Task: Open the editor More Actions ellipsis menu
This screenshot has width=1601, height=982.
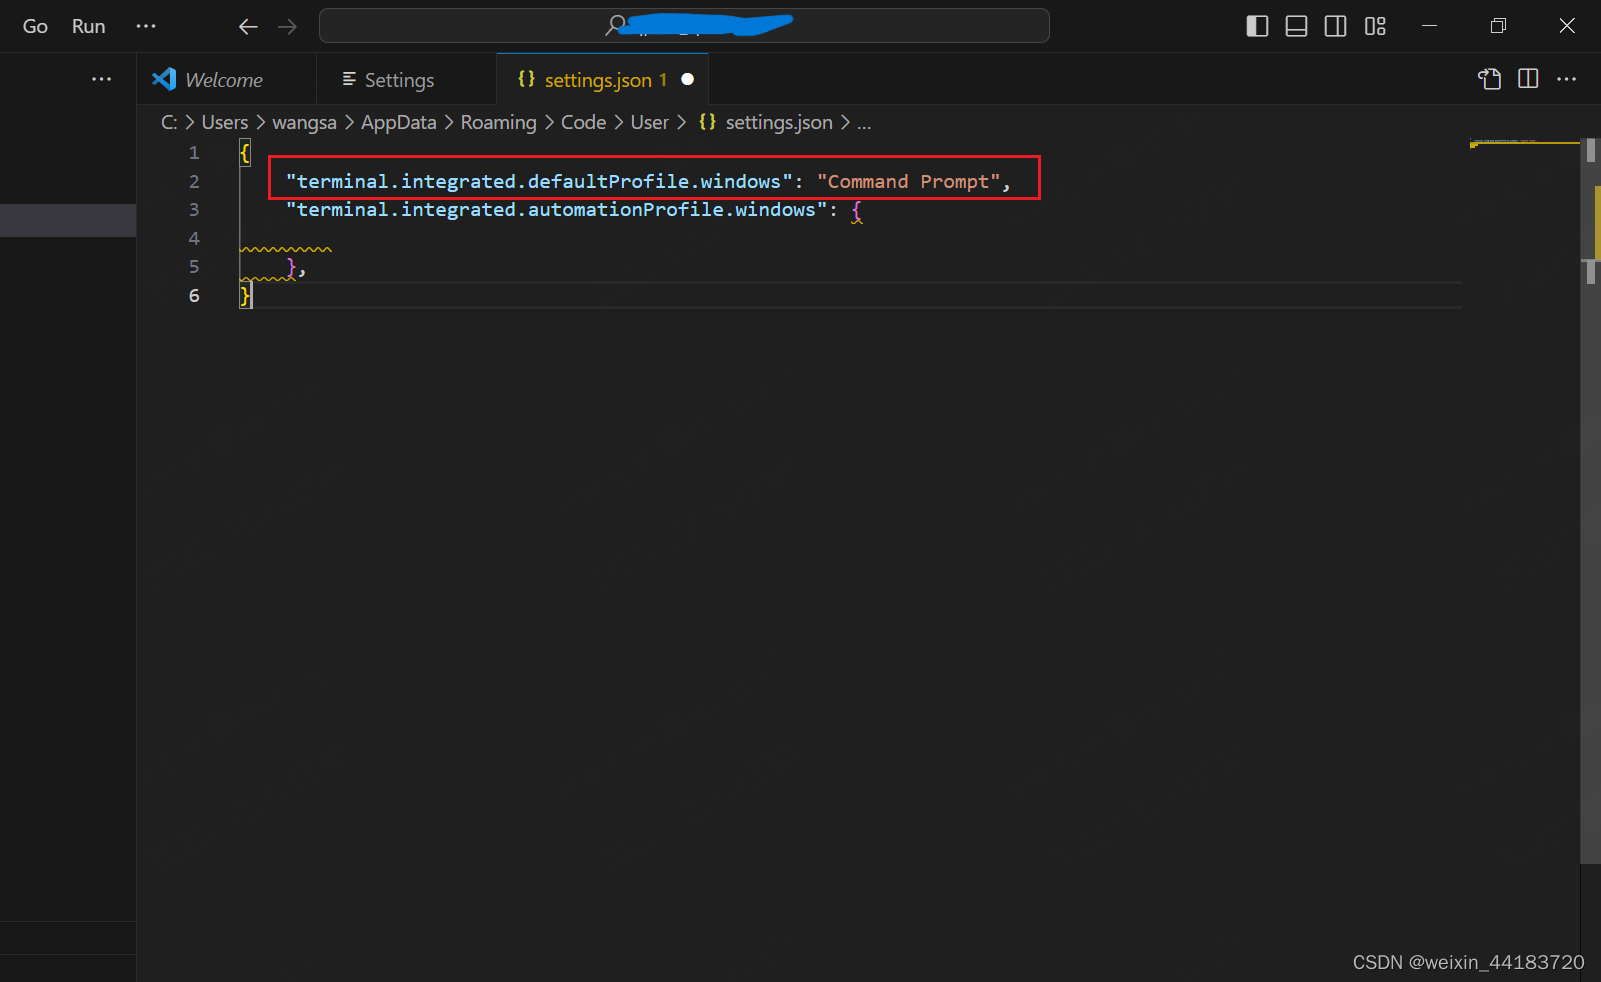Action: 1566,79
